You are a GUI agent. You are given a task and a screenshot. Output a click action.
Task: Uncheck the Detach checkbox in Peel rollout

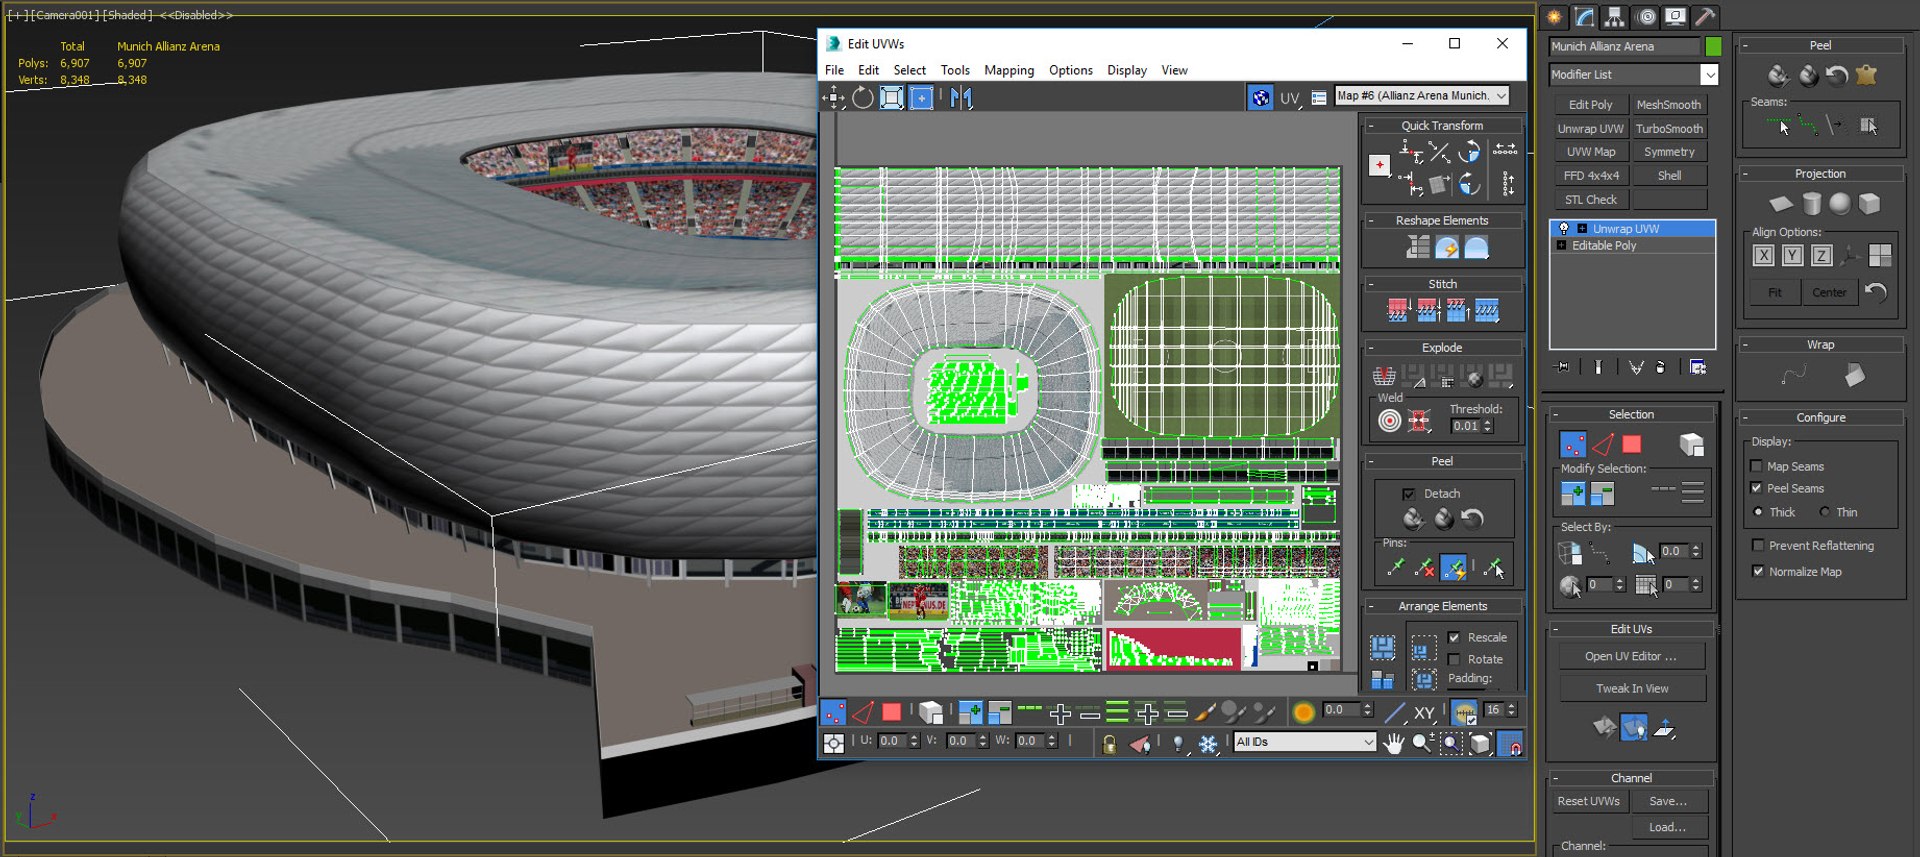pos(1408,494)
